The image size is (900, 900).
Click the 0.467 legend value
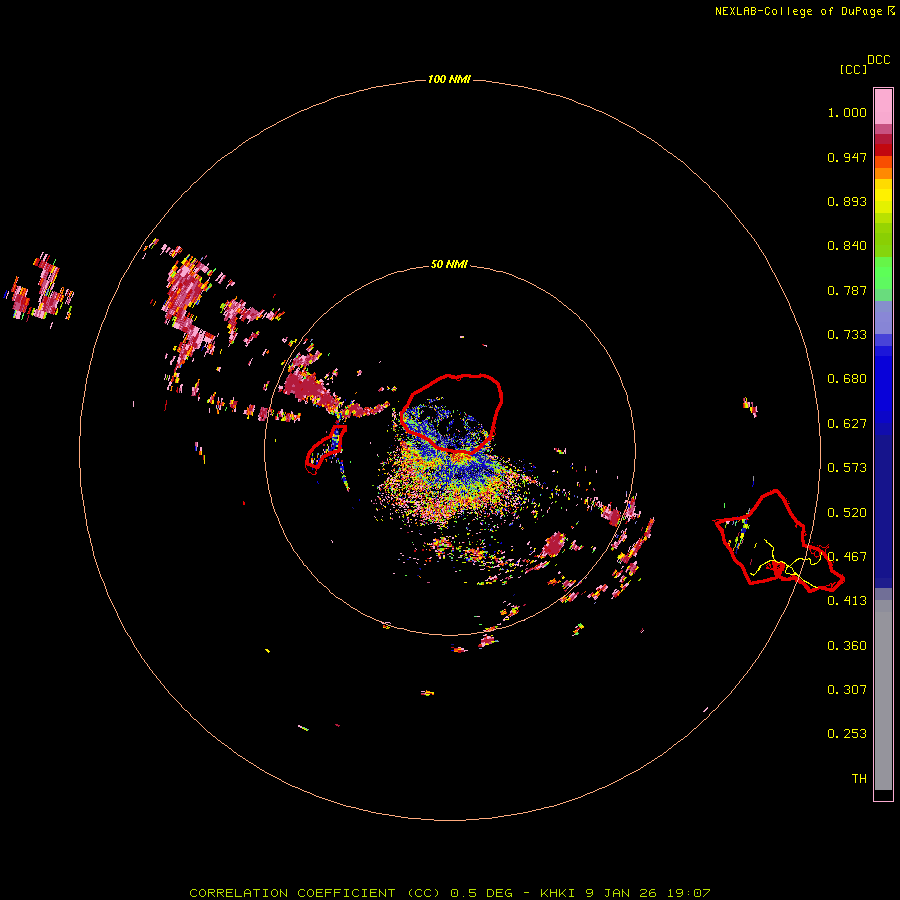(x=847, y=557)
